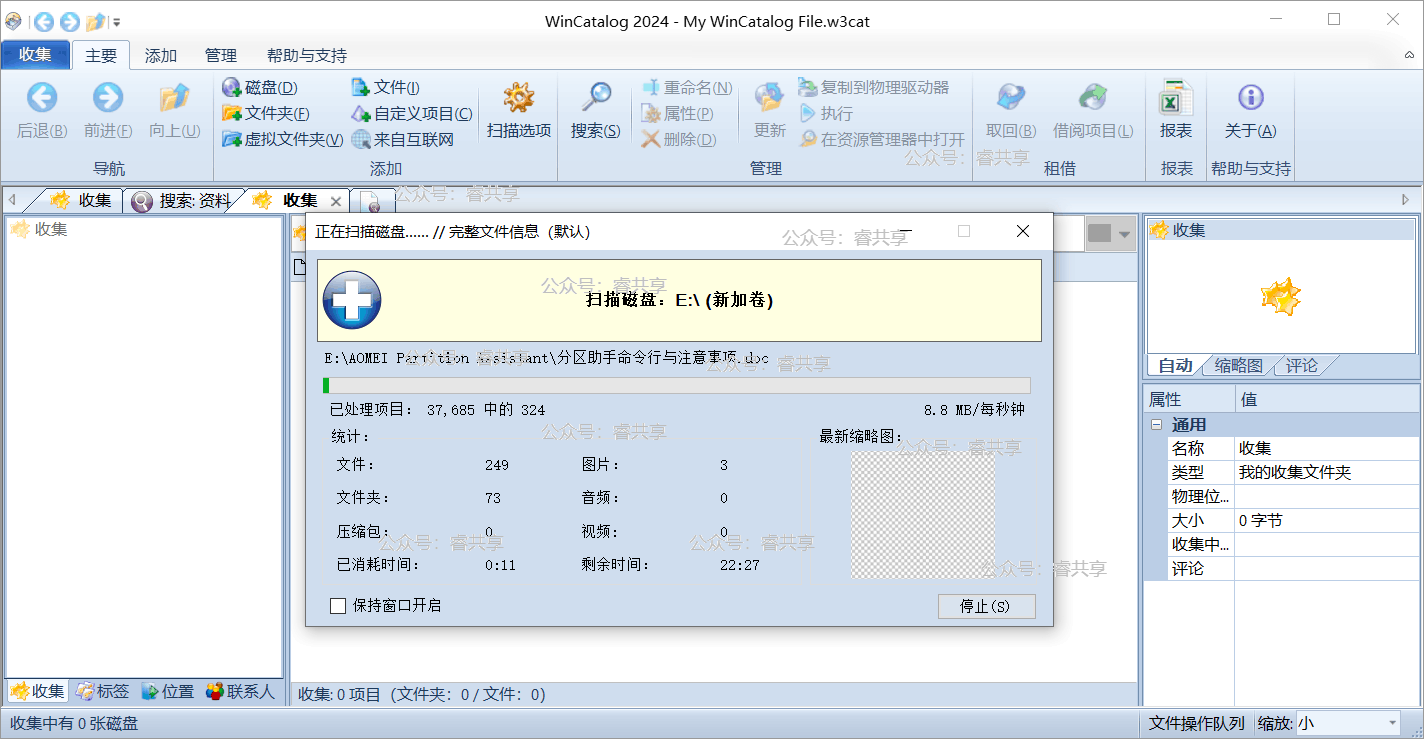
Task: Add custom item 自定义项目(C)
Action: [x=411, y=114]
